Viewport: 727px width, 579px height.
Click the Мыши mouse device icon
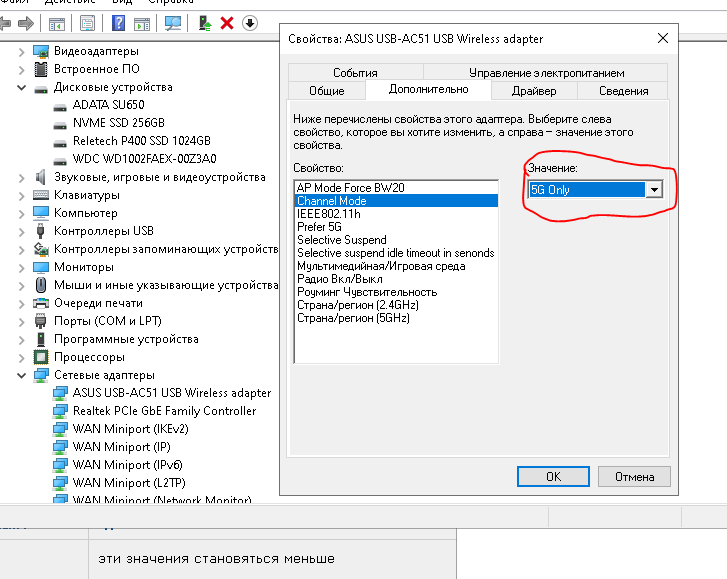41,285
